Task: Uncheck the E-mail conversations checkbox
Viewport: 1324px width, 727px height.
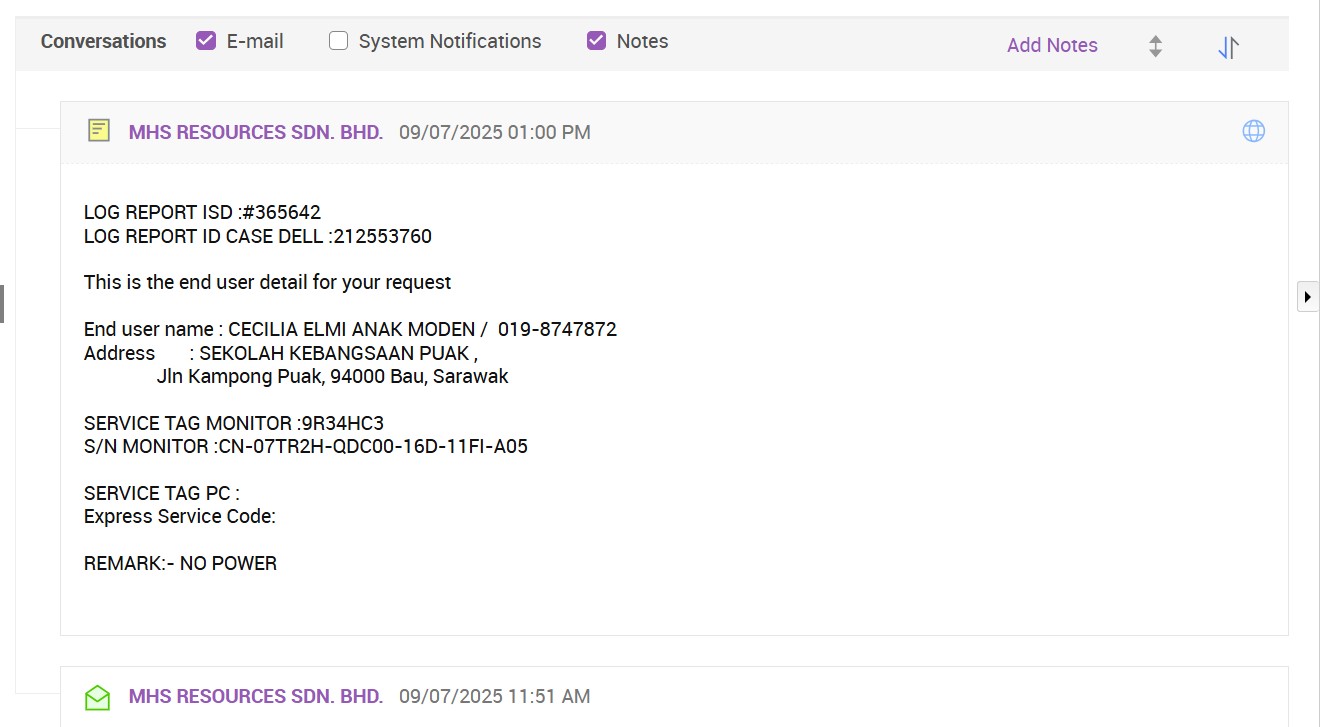Action: [206, 41]
